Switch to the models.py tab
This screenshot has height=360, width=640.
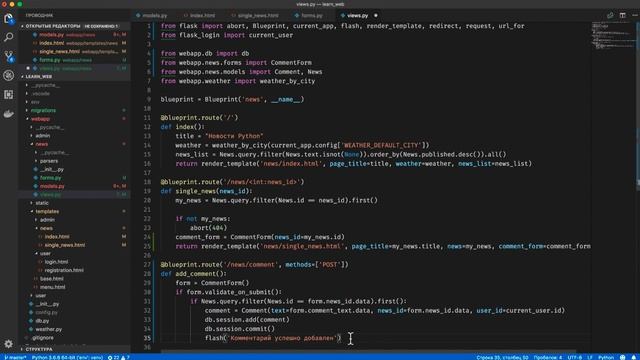click(152, 16)
